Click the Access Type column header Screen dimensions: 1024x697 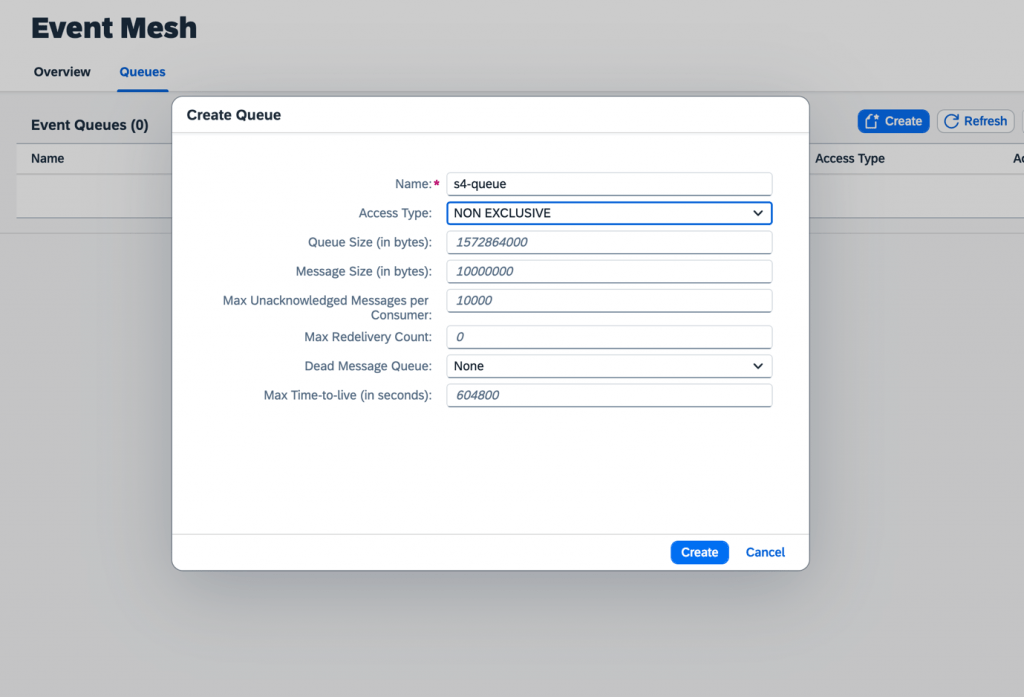(x=850, y=159)
